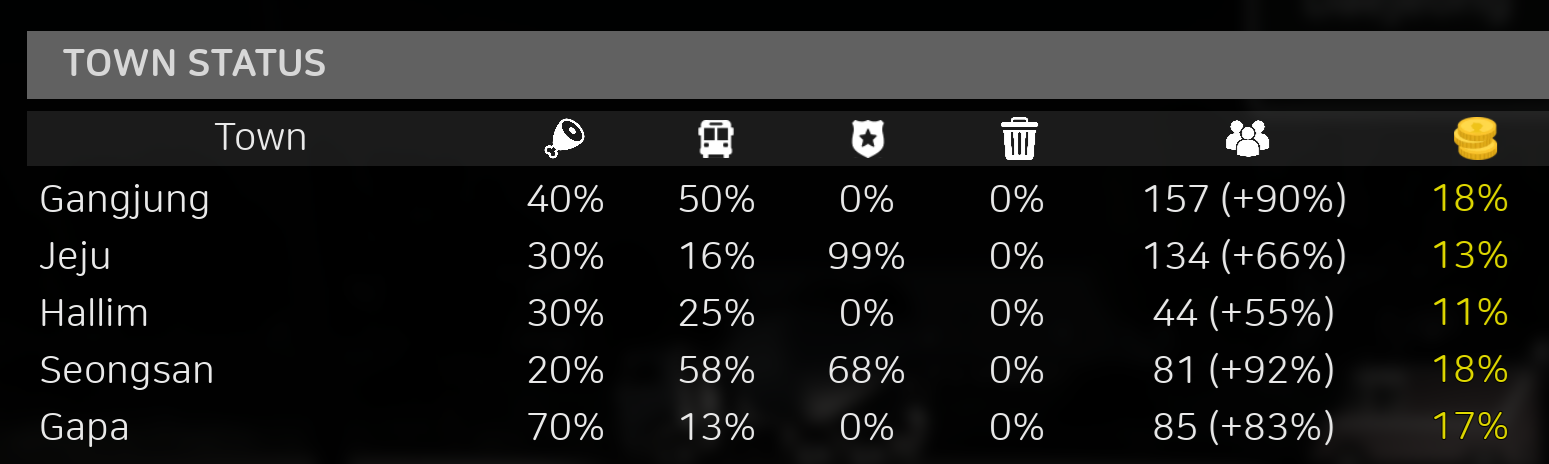The height and width of the screenshot is (464, 1549).
Task: Click the food supply meat icon
Action: (565, 138)
